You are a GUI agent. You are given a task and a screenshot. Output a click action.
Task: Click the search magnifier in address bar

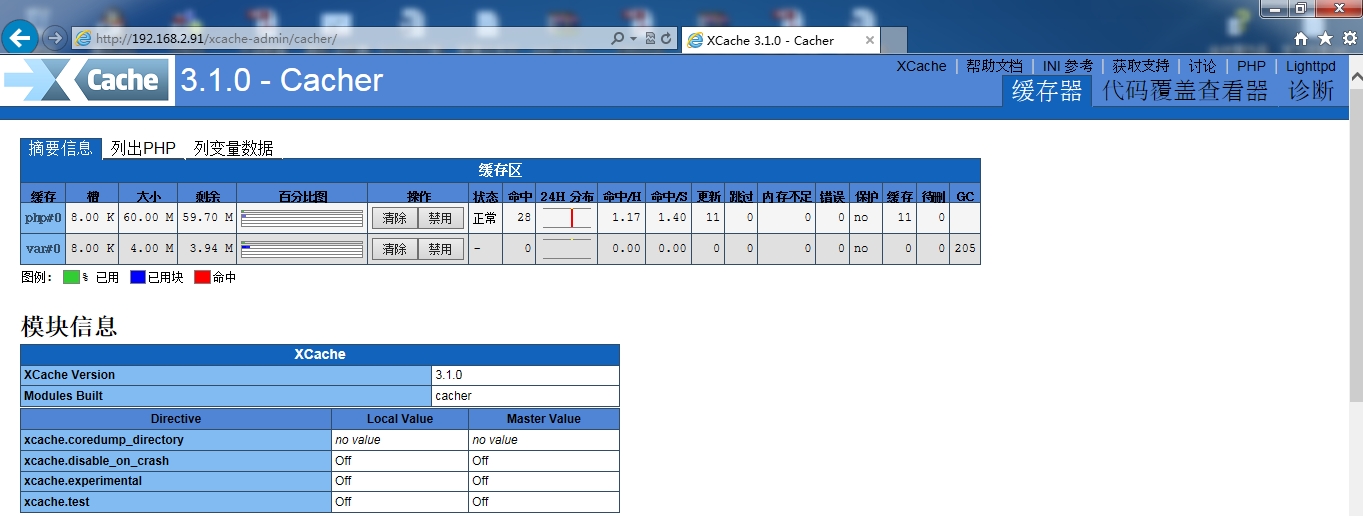point(618,38)
